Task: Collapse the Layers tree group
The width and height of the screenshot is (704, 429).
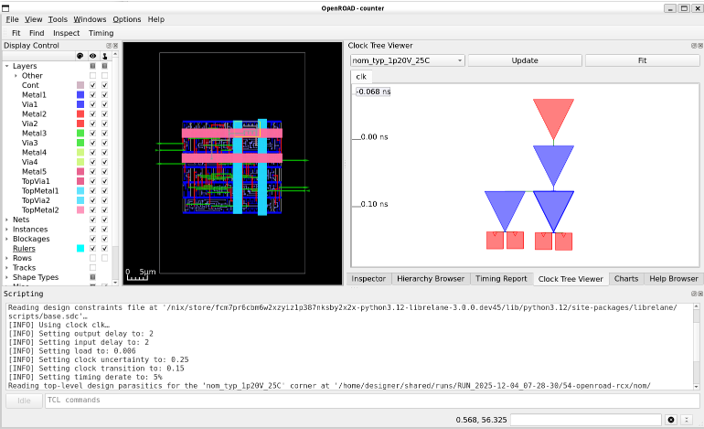Action: coord(7,66)
